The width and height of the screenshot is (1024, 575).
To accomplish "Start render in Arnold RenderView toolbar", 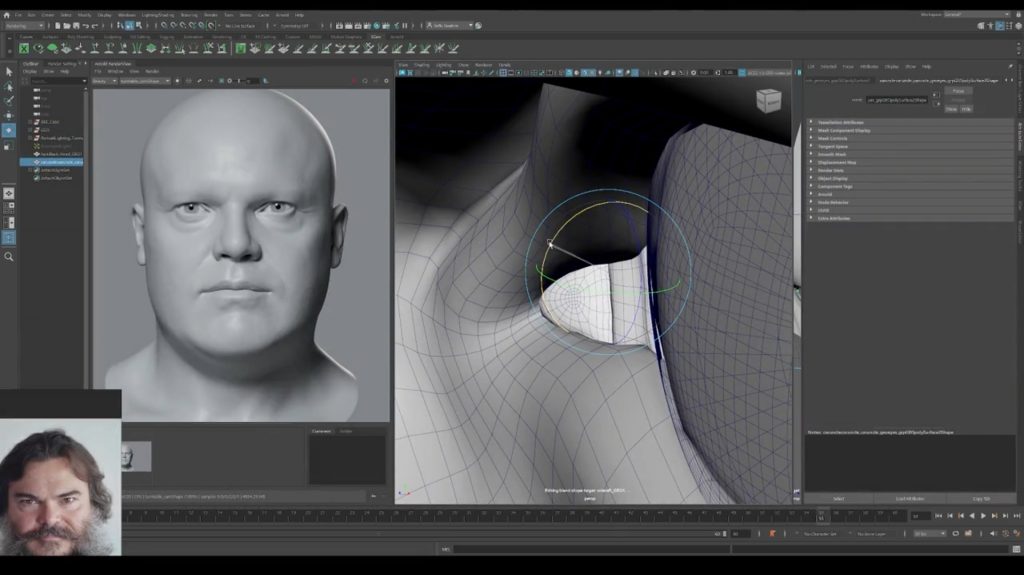I will 355,81.
